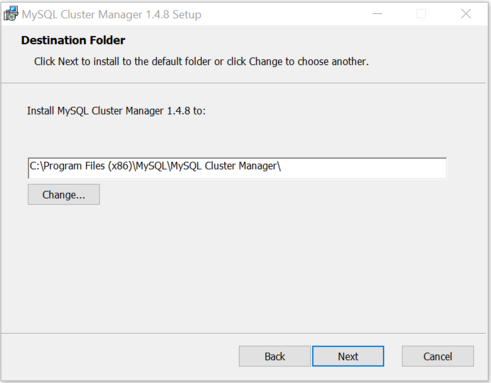
Task: Click 'Program Files (x86)' in the path text
Action: (88, 166)
